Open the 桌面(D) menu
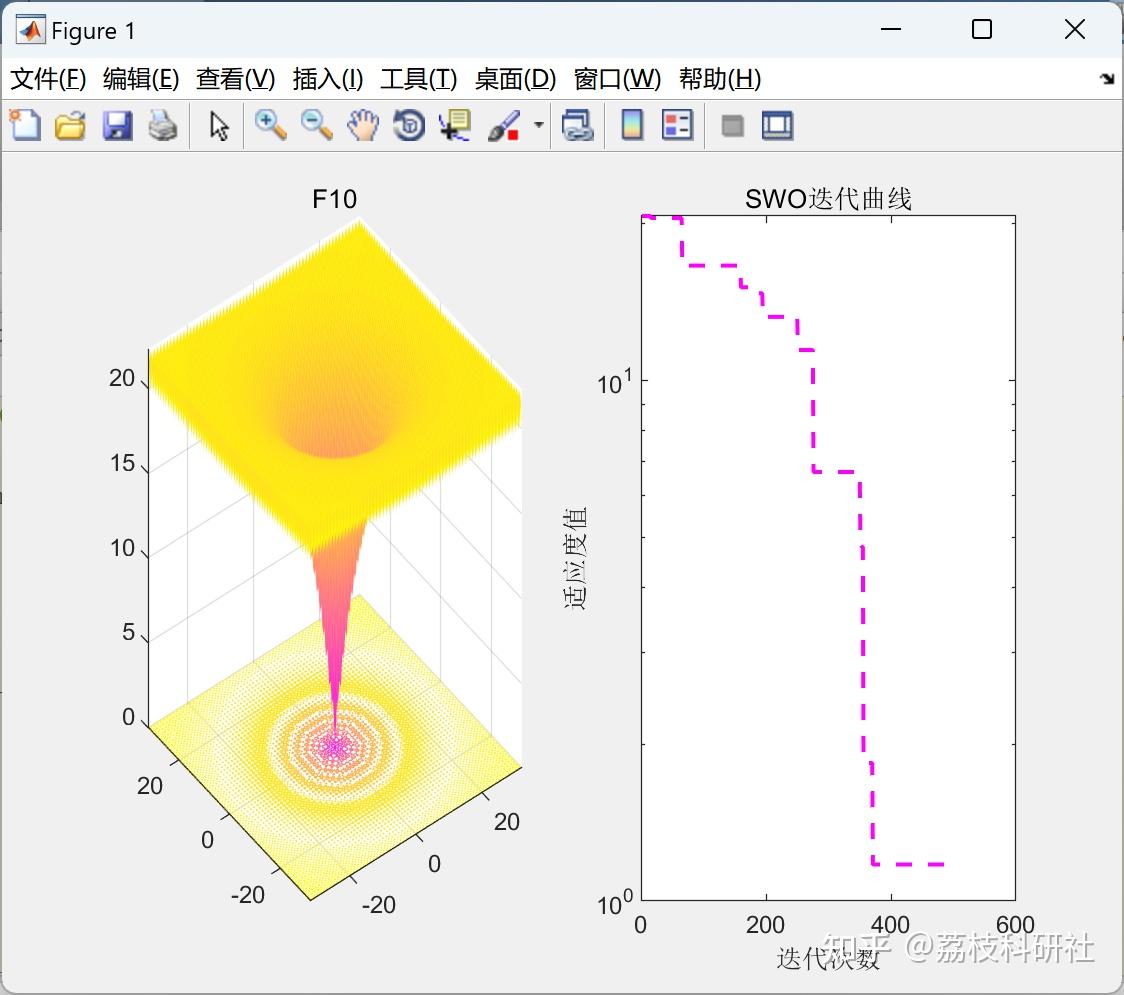Image resolution: width=1124 pixels, height=995 pixels. pos(515,79)
